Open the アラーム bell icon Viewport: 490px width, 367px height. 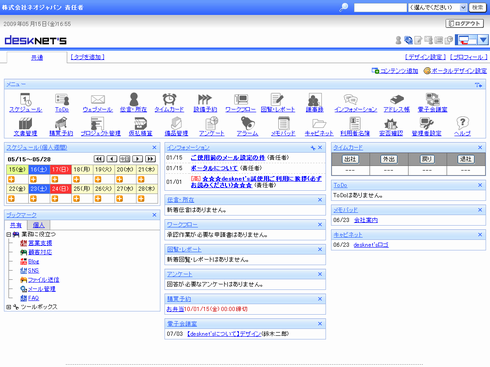tap(248, 123)
